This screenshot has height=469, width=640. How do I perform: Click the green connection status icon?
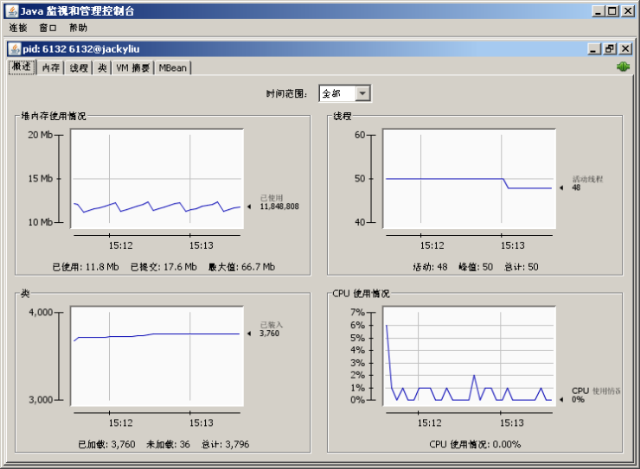(x=623, y=67)
